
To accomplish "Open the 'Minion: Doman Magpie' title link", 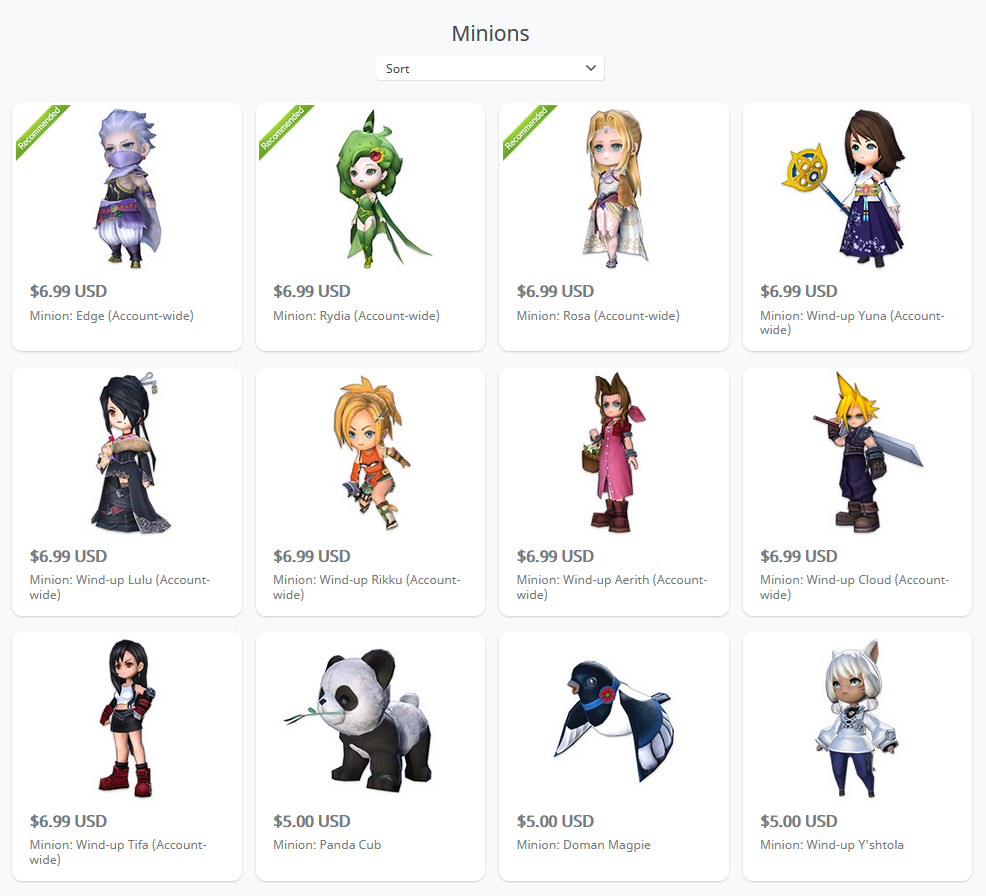I will [584, 845].
